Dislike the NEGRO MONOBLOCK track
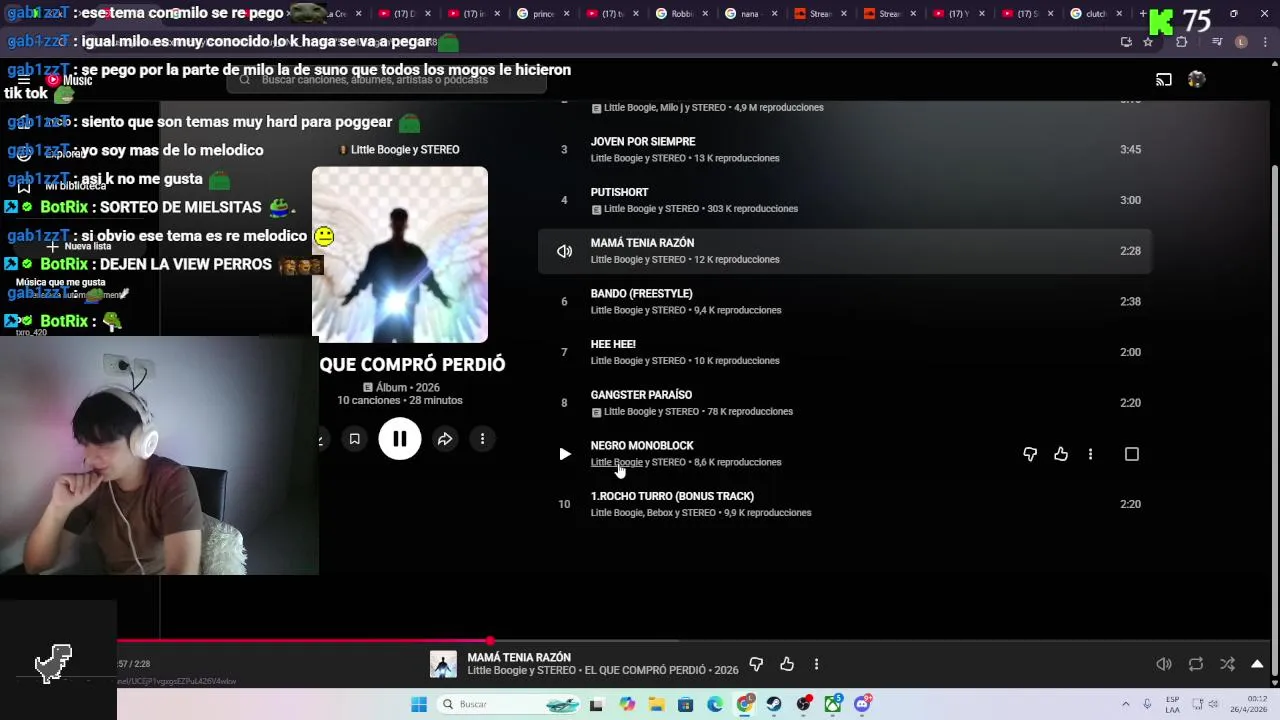The image size is (1280, 720). 1030,454
